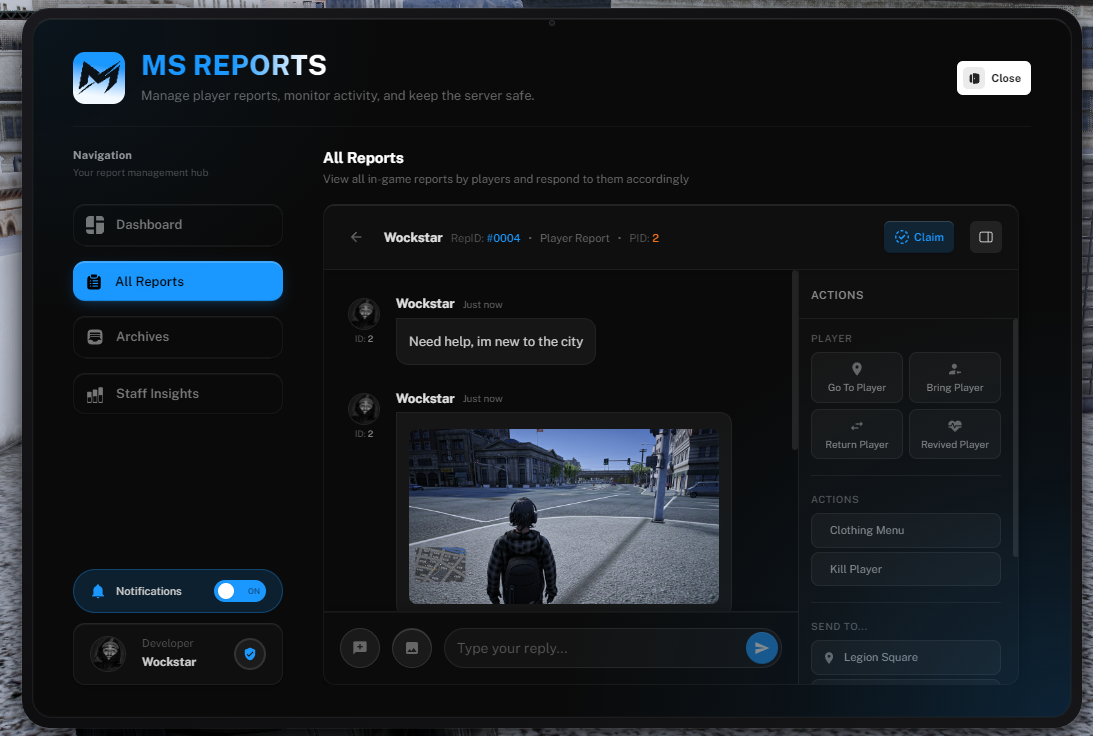Click the Archives box icon
1093x736 pixels.
coord(95,337)
